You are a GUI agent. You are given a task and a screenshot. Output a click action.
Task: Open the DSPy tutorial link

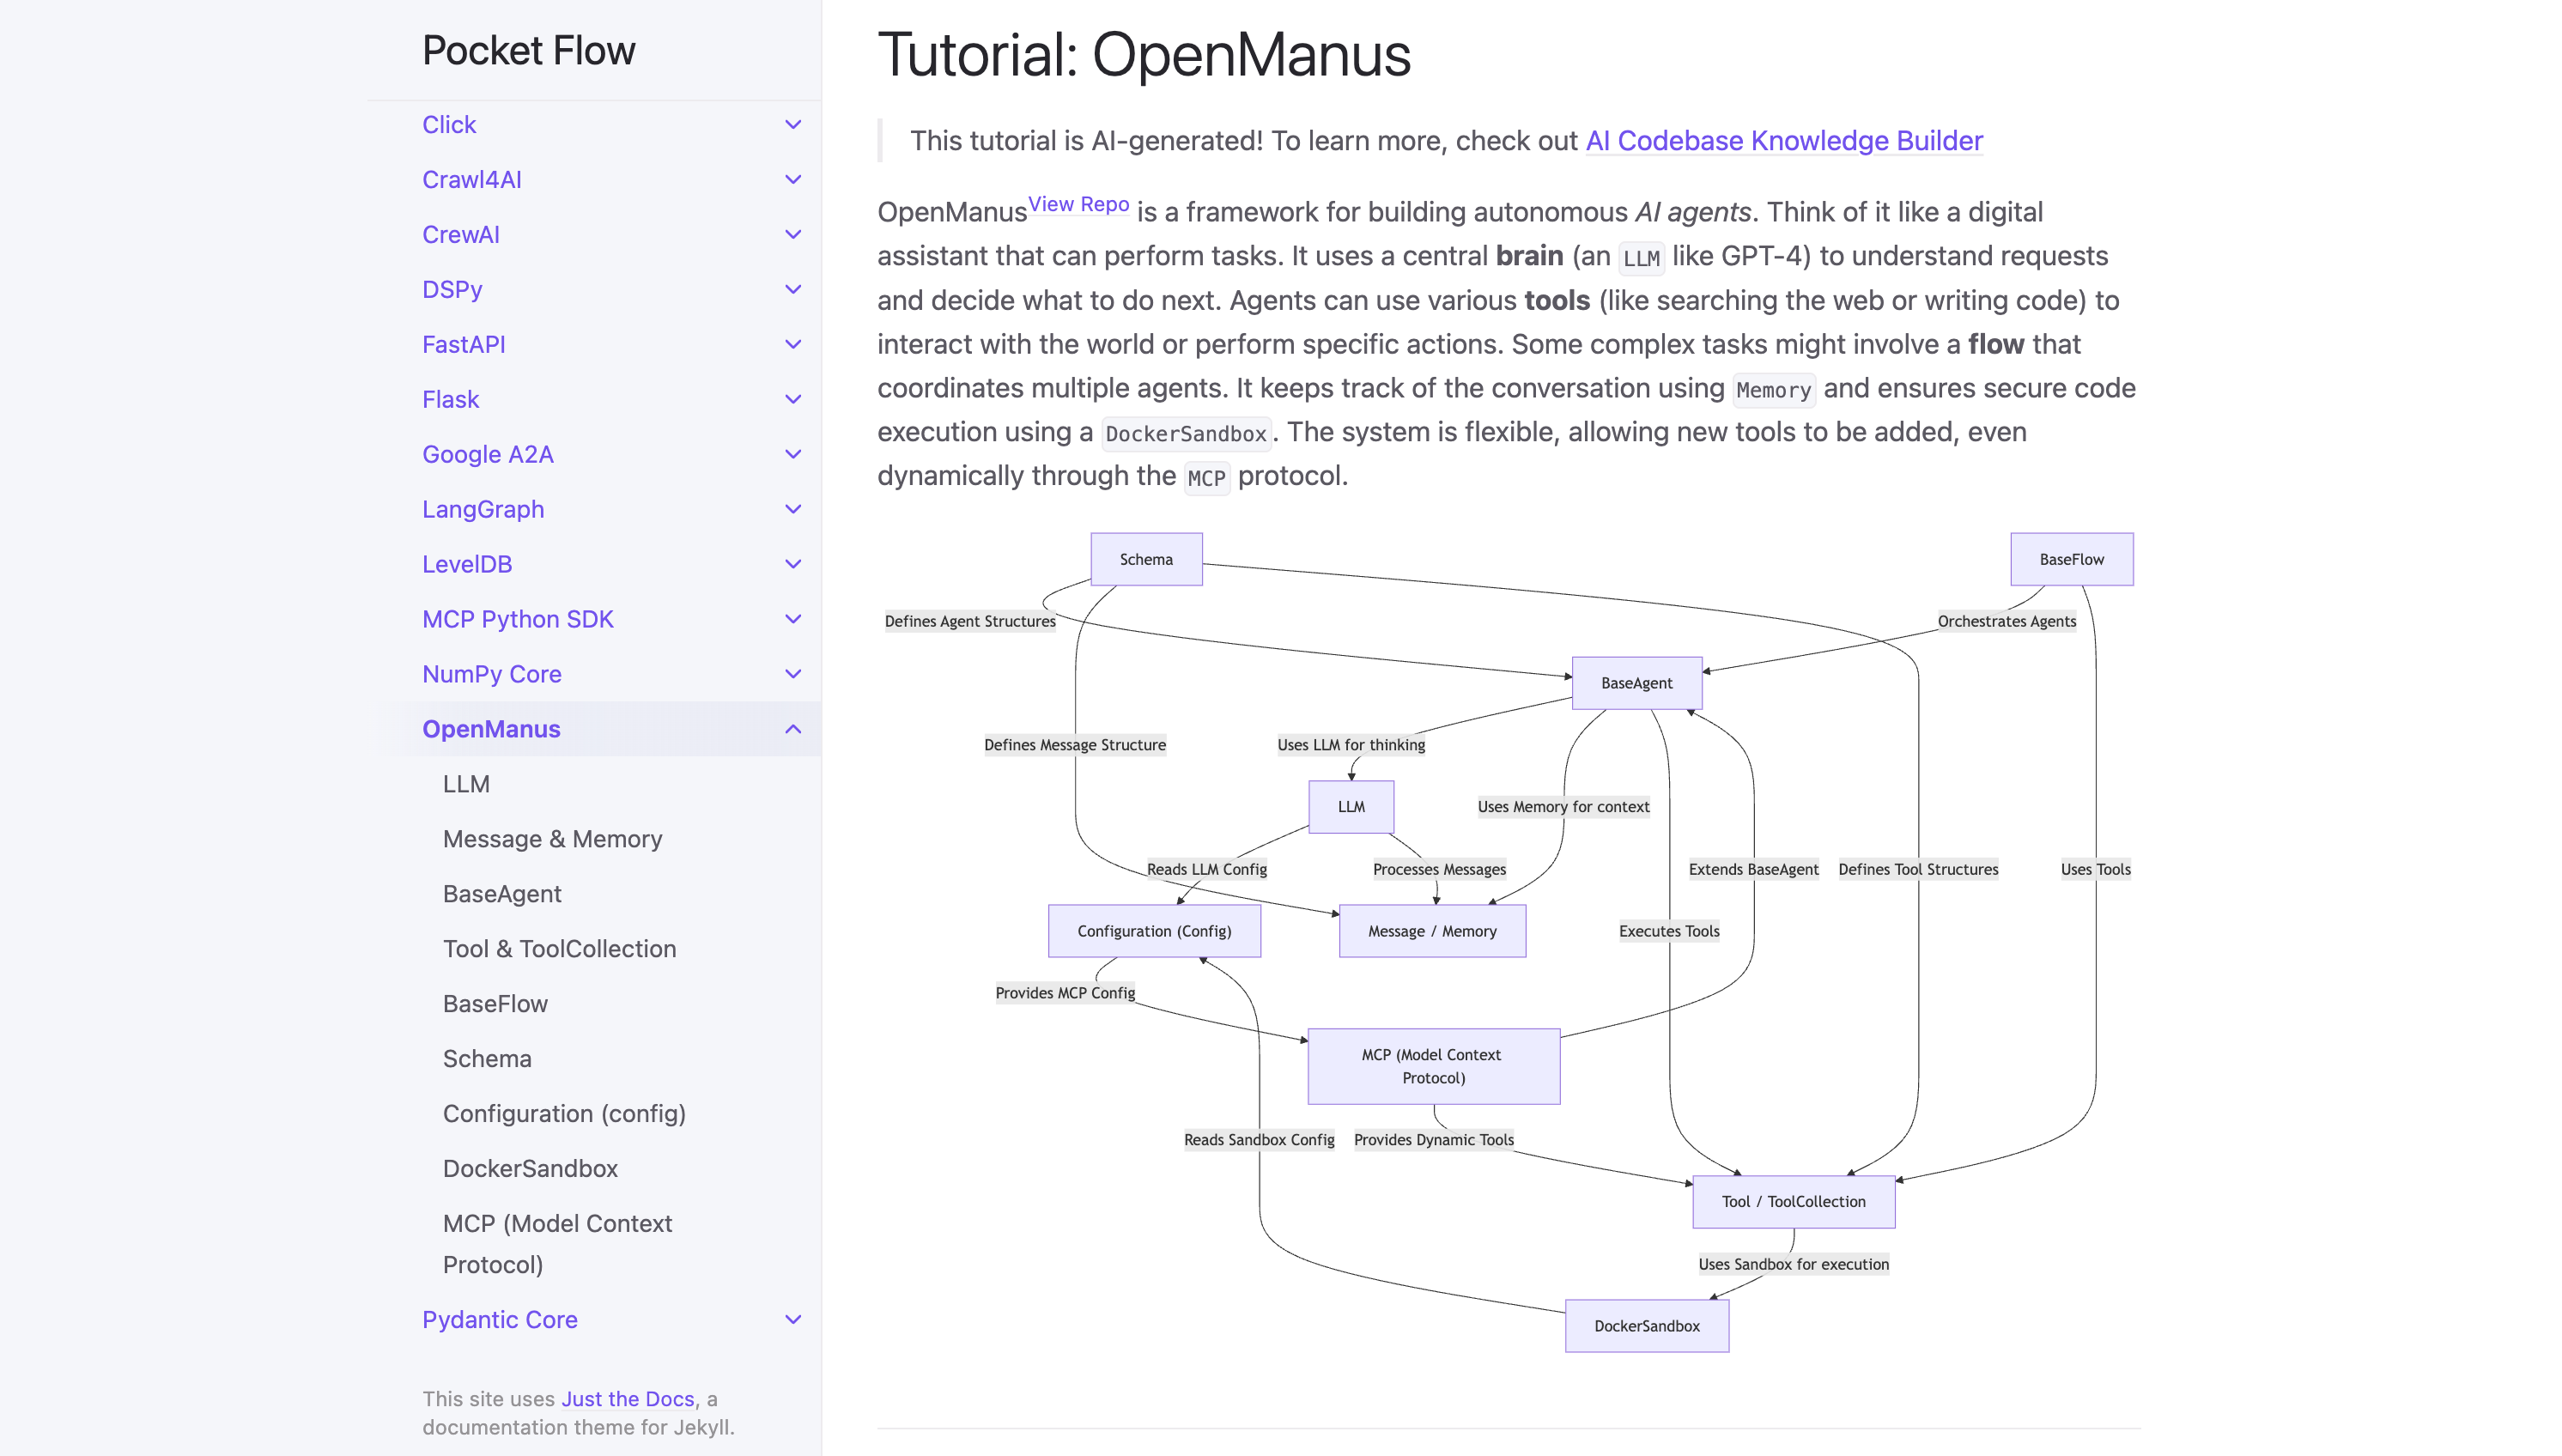(x=452, y=290)
